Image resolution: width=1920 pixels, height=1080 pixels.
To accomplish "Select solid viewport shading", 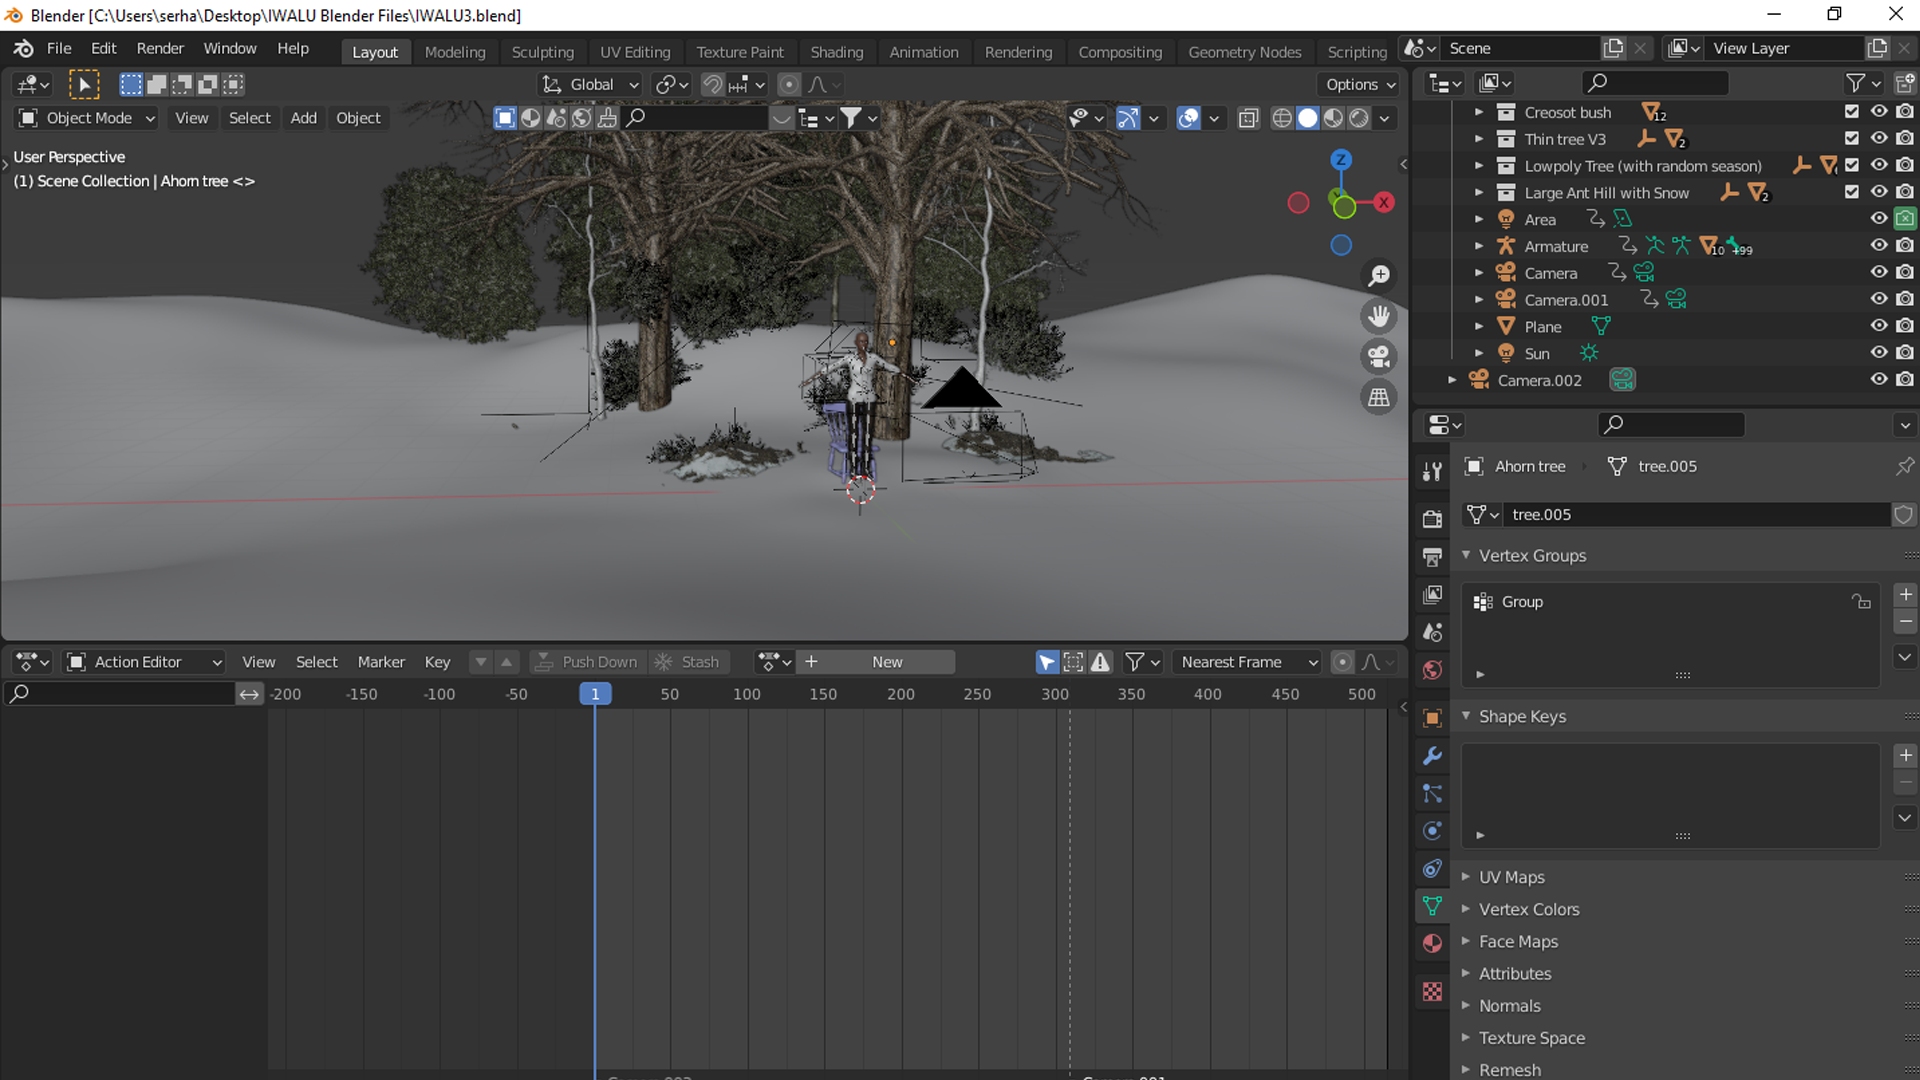I will [x=1308, y=118].
